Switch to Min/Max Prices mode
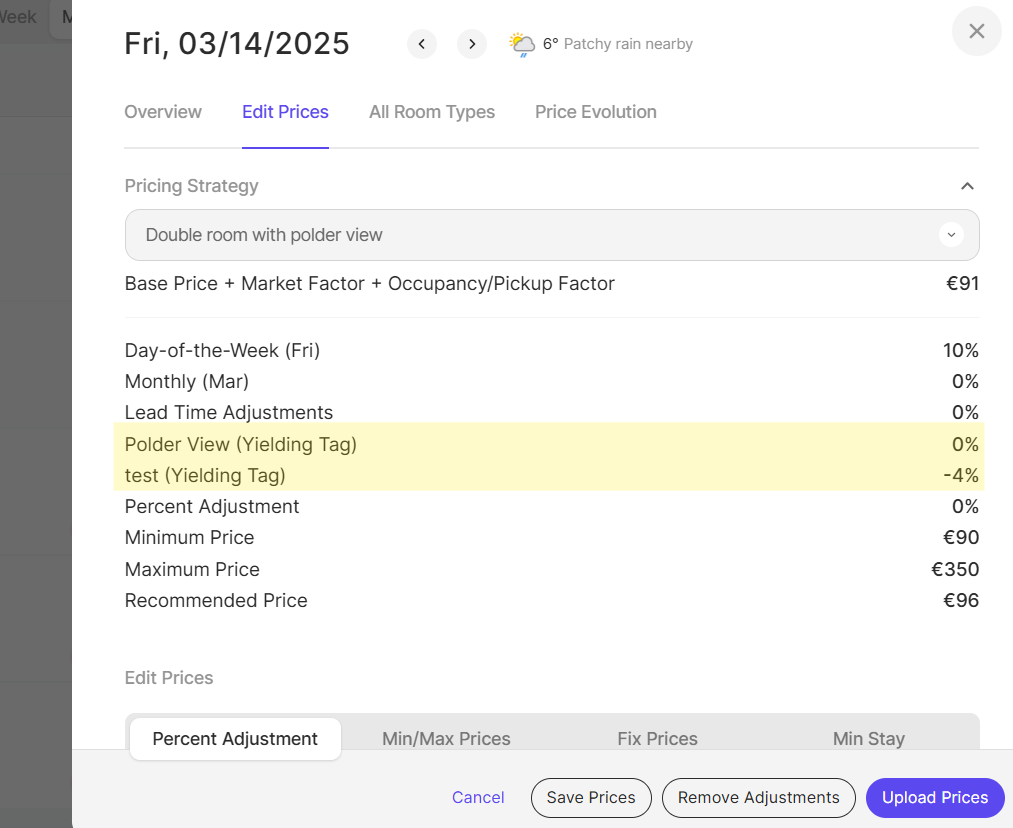 [446, 739]
